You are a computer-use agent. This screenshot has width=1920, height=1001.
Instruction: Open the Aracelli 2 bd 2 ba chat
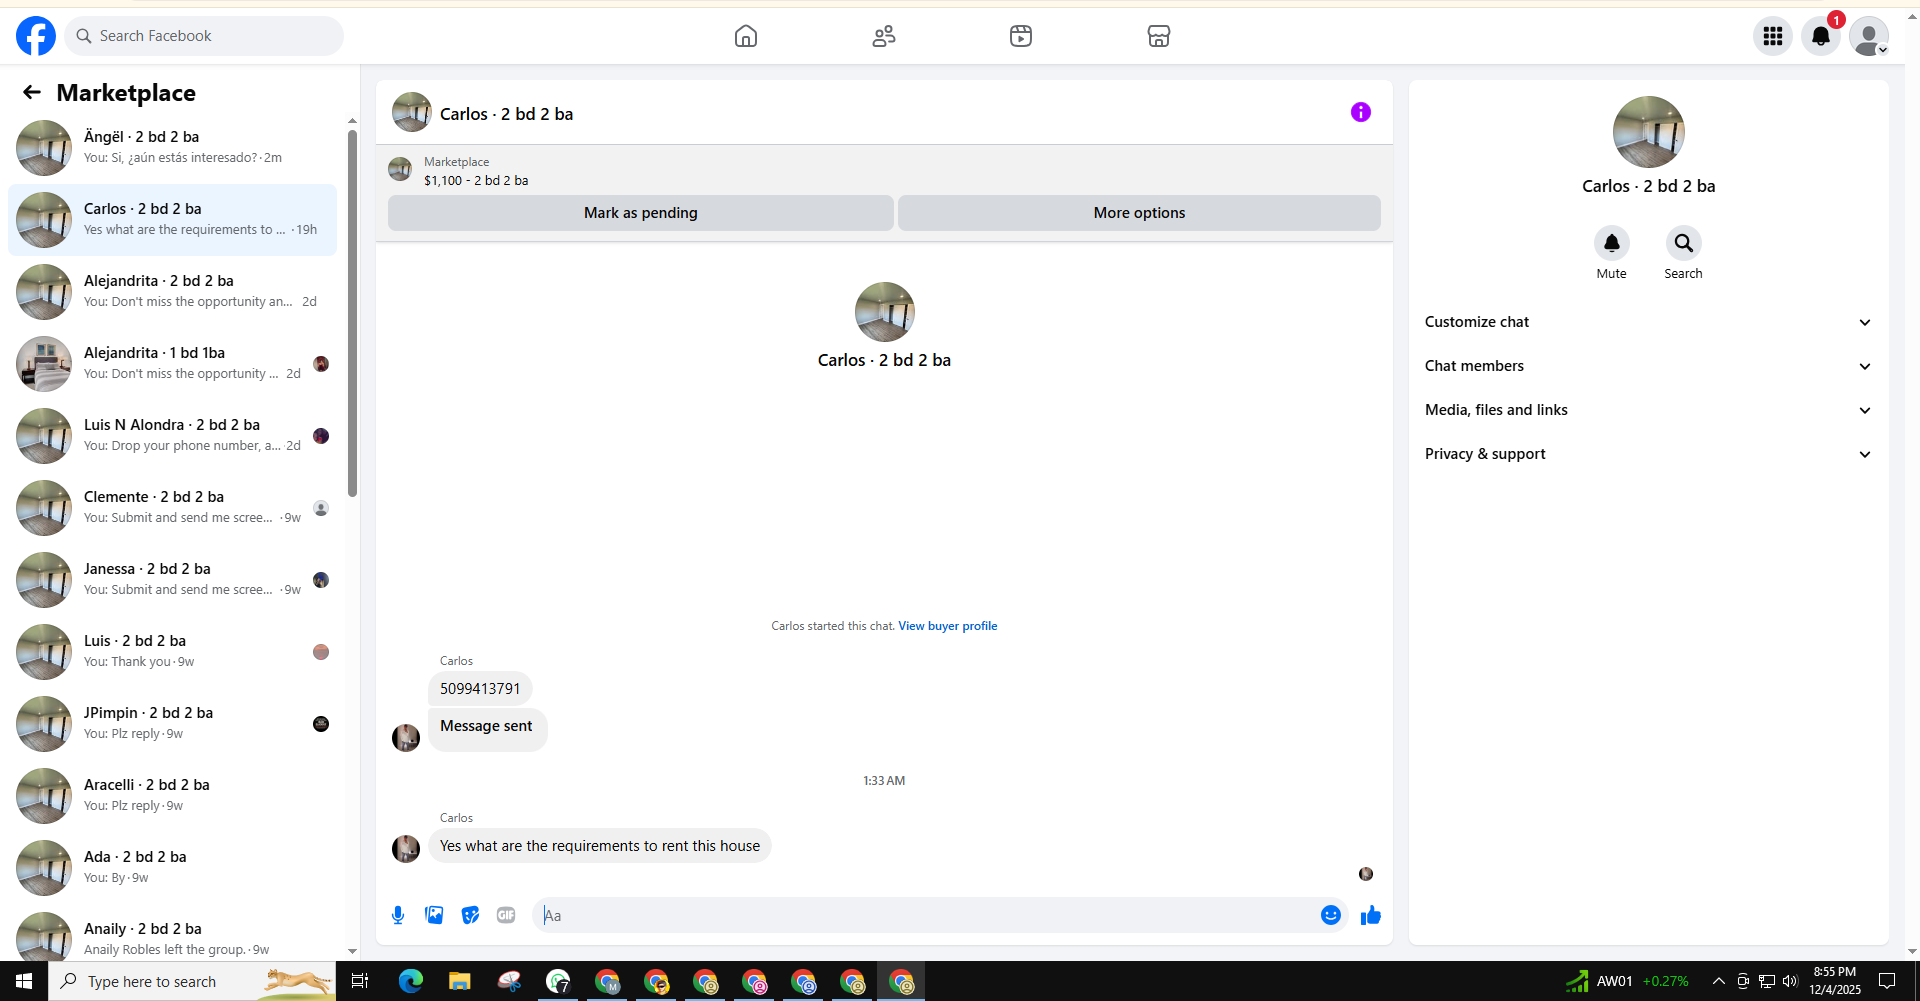tap(172, 796)
